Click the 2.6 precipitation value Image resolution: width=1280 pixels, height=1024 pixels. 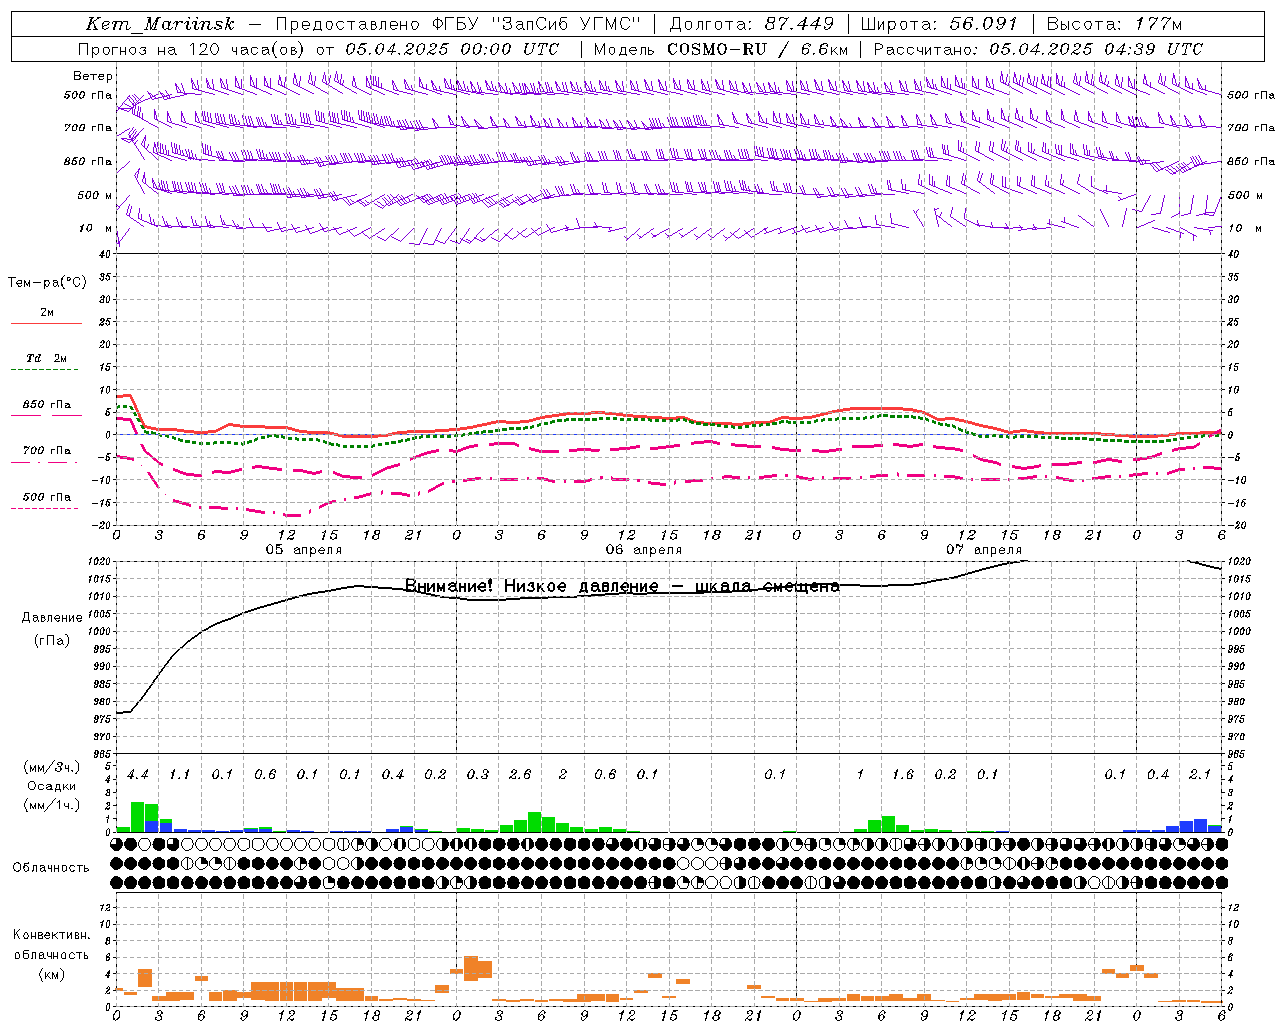click(520, 774)
